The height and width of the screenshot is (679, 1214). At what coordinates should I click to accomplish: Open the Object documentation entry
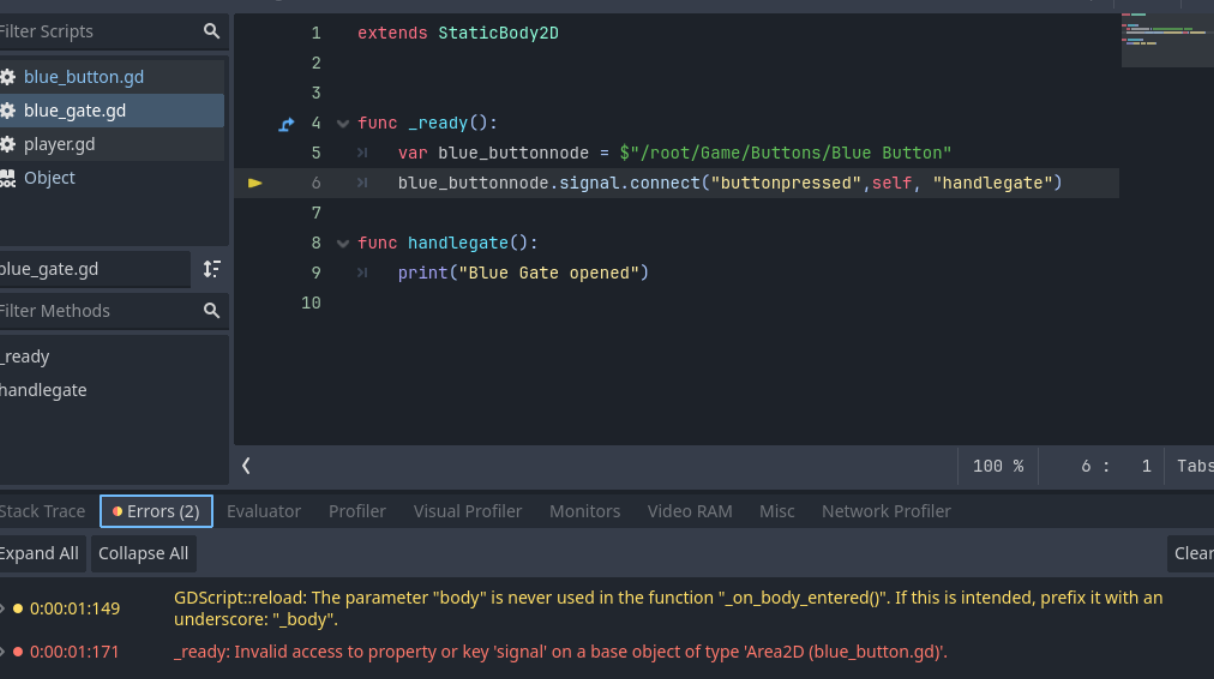[49, 178]
